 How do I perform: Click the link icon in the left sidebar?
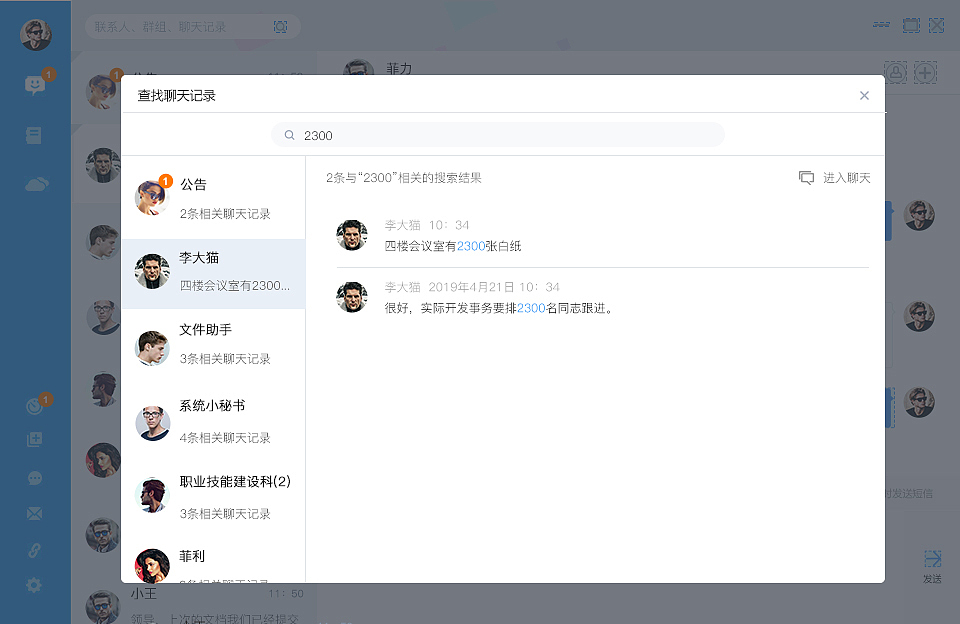(x=35, y=548)
